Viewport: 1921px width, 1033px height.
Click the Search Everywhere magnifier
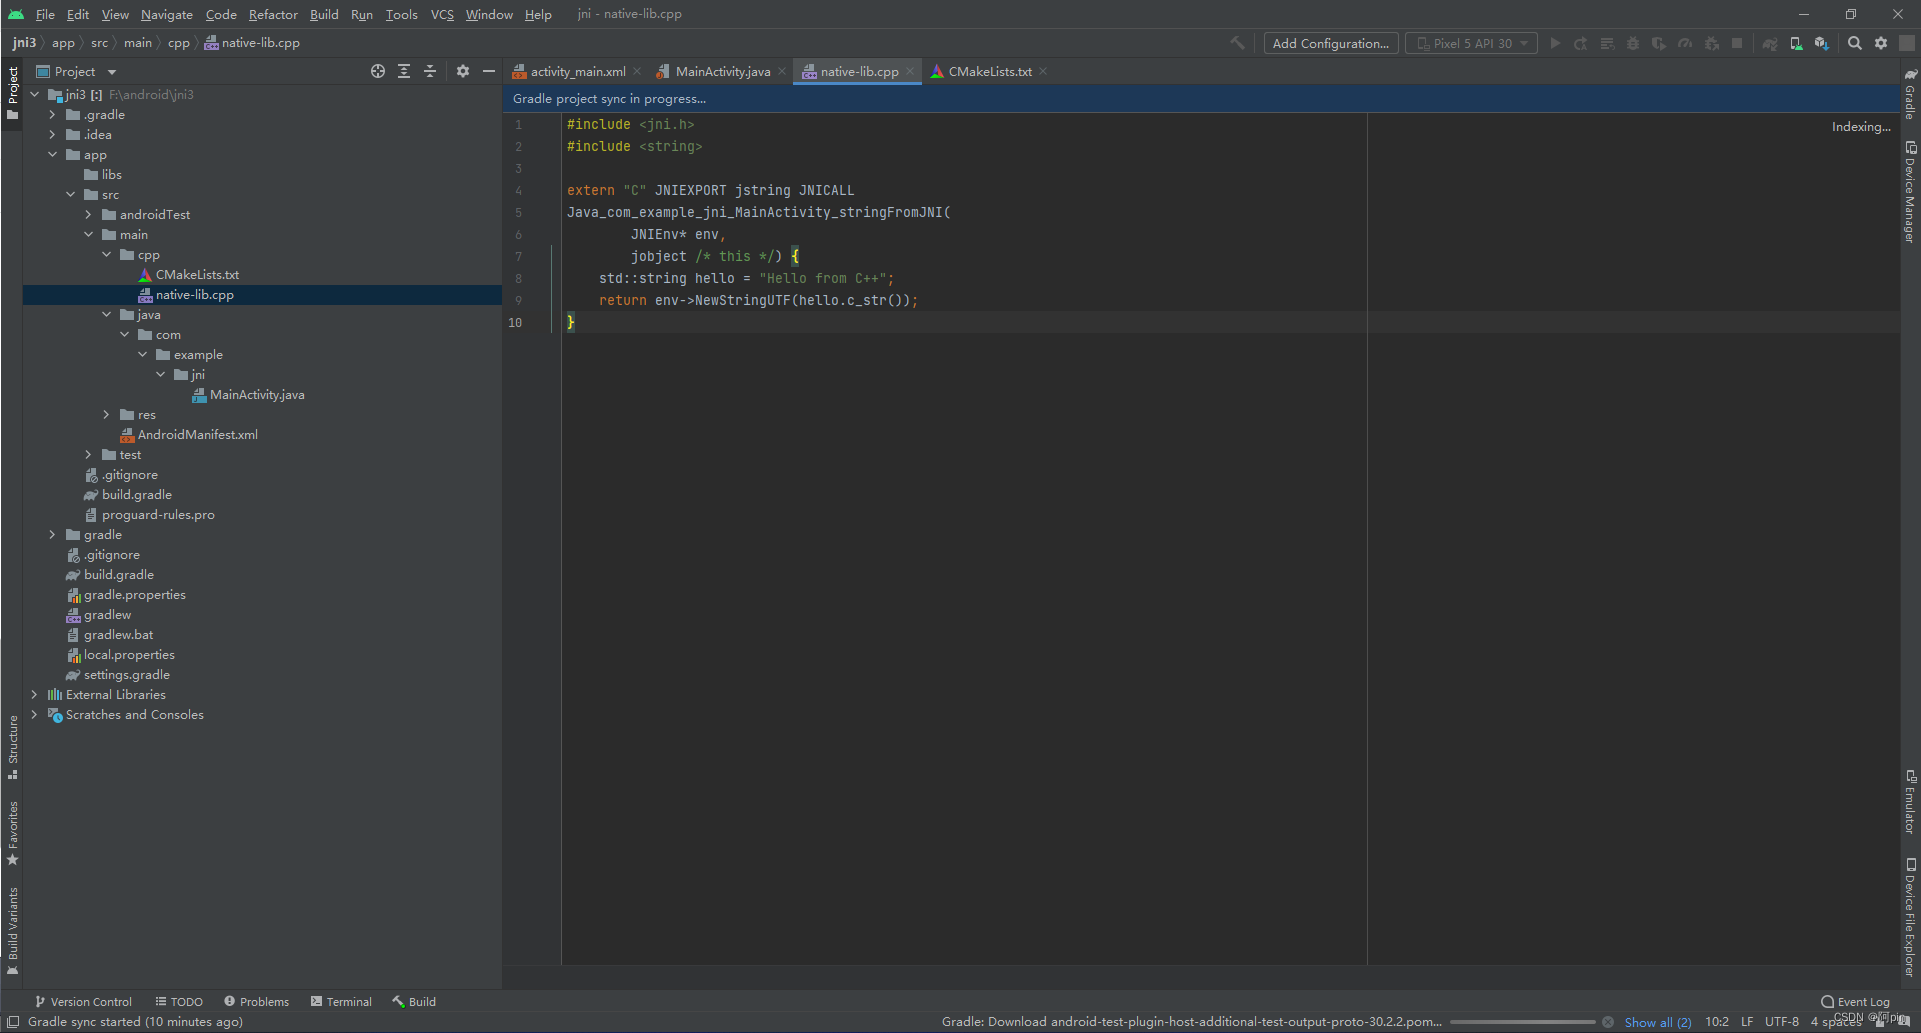tap(1855, 43)
